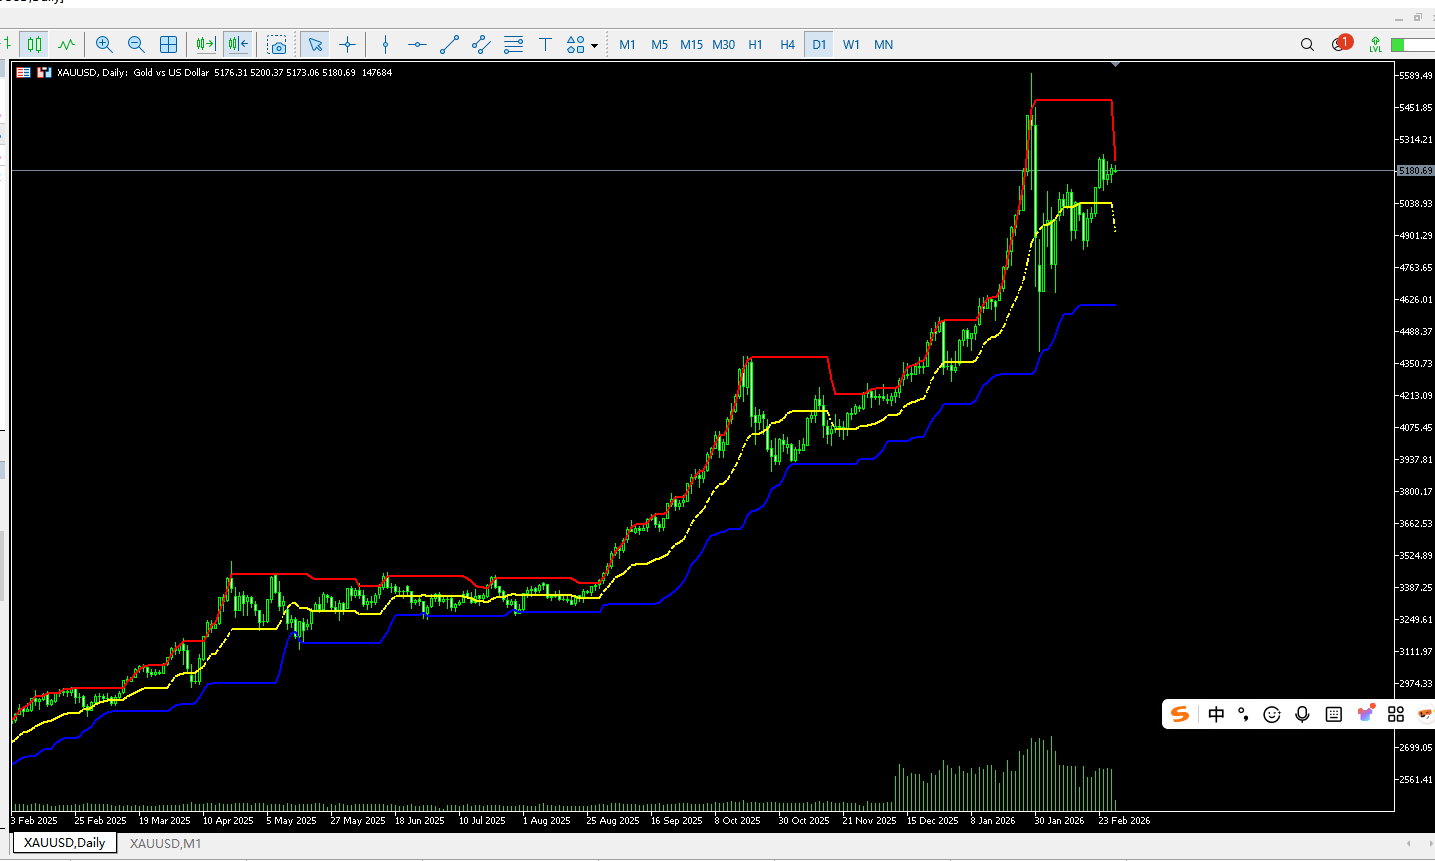Zoom out on the chart
Screen dimensions: 1435x861
[x=136, y=44]
